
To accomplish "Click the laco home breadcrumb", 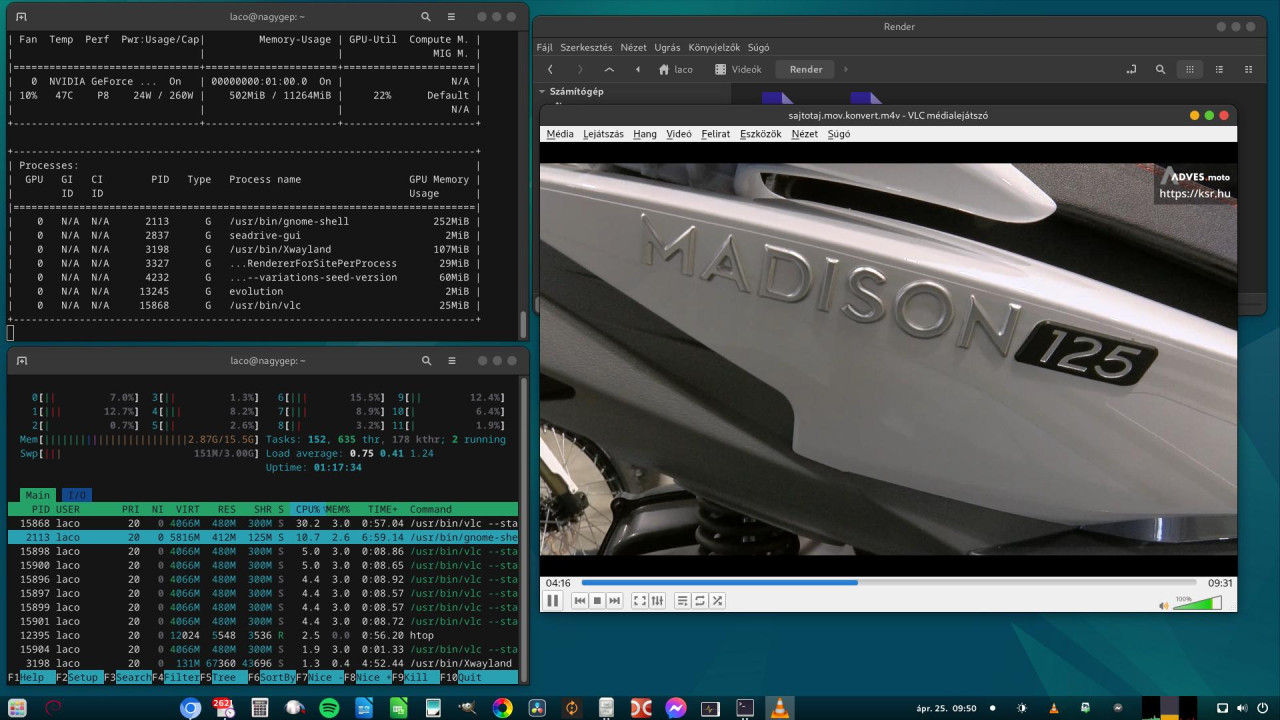I will [x=676, y=70].
